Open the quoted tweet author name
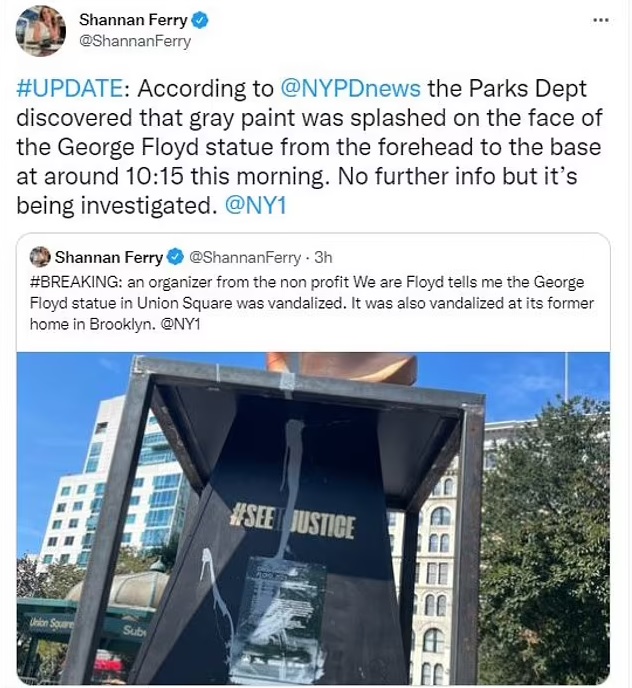The image size is (632, 688). click(109, 257)
